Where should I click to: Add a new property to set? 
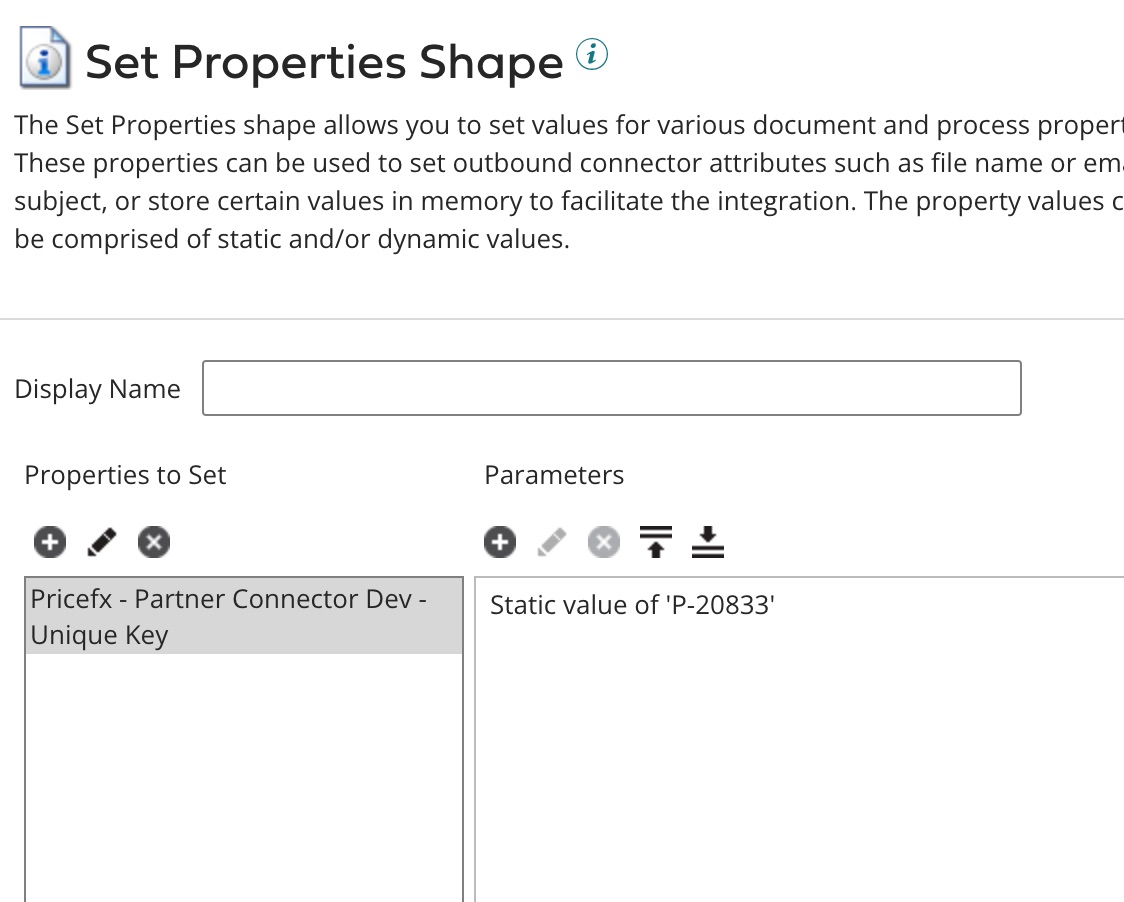[50, 542]
